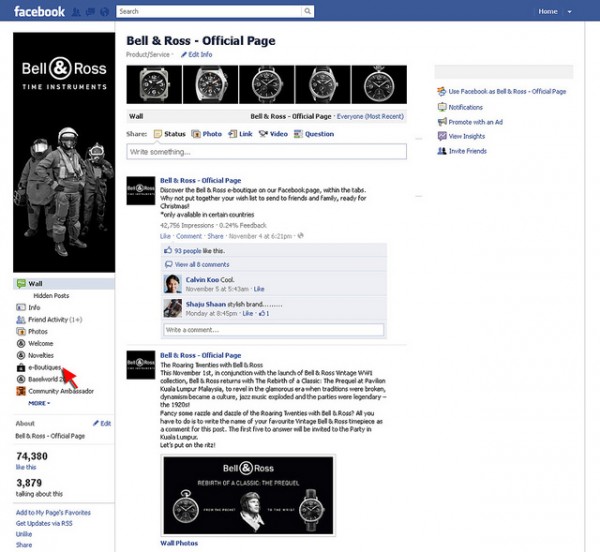
Task: Click the search magnifier button
Action: pos(307,11)
